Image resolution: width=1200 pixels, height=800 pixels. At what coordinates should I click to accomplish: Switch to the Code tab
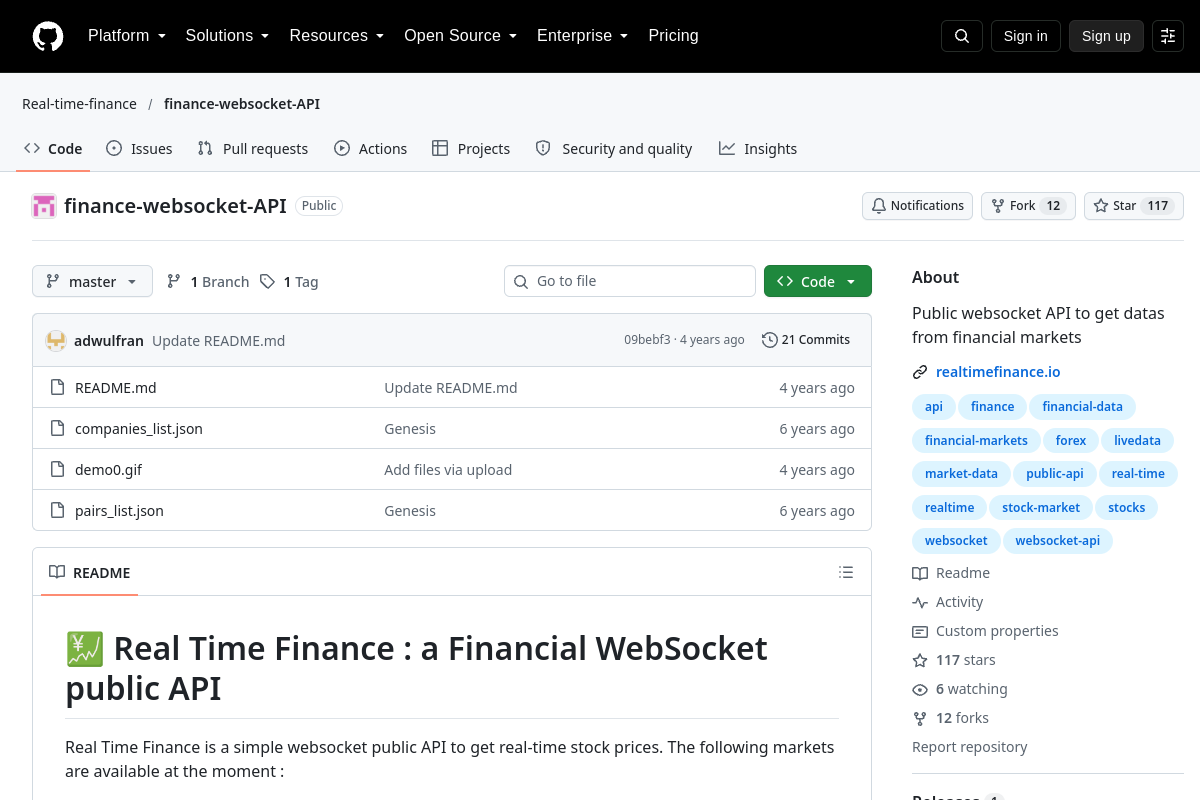pyautogui.click(x=53, y=149)
